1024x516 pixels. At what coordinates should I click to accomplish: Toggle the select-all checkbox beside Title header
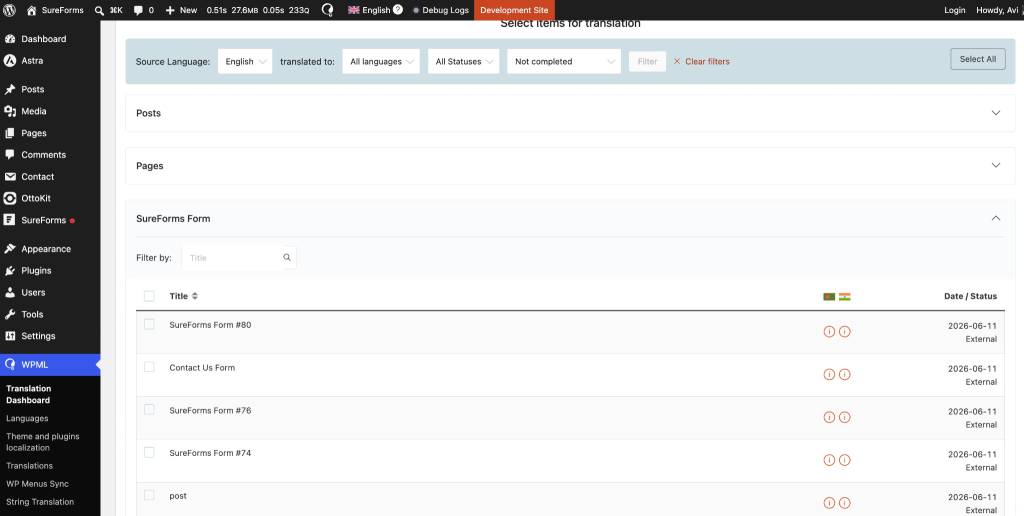coord(149,296)
